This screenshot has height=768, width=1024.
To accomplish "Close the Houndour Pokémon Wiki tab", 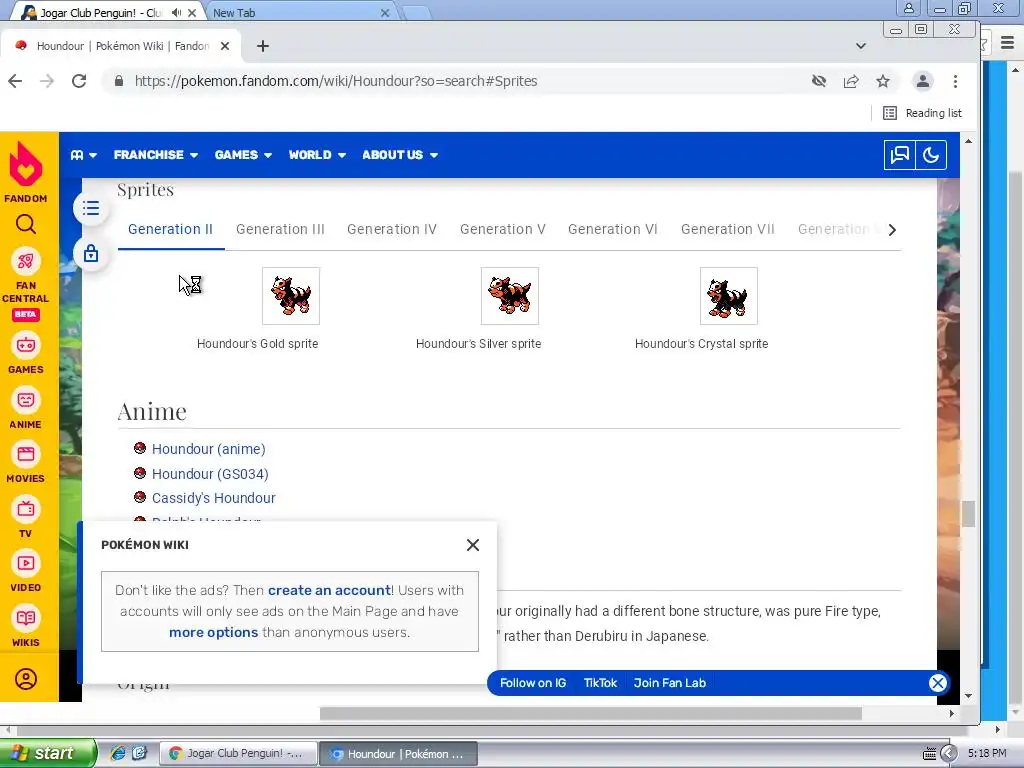I will 225,46.
